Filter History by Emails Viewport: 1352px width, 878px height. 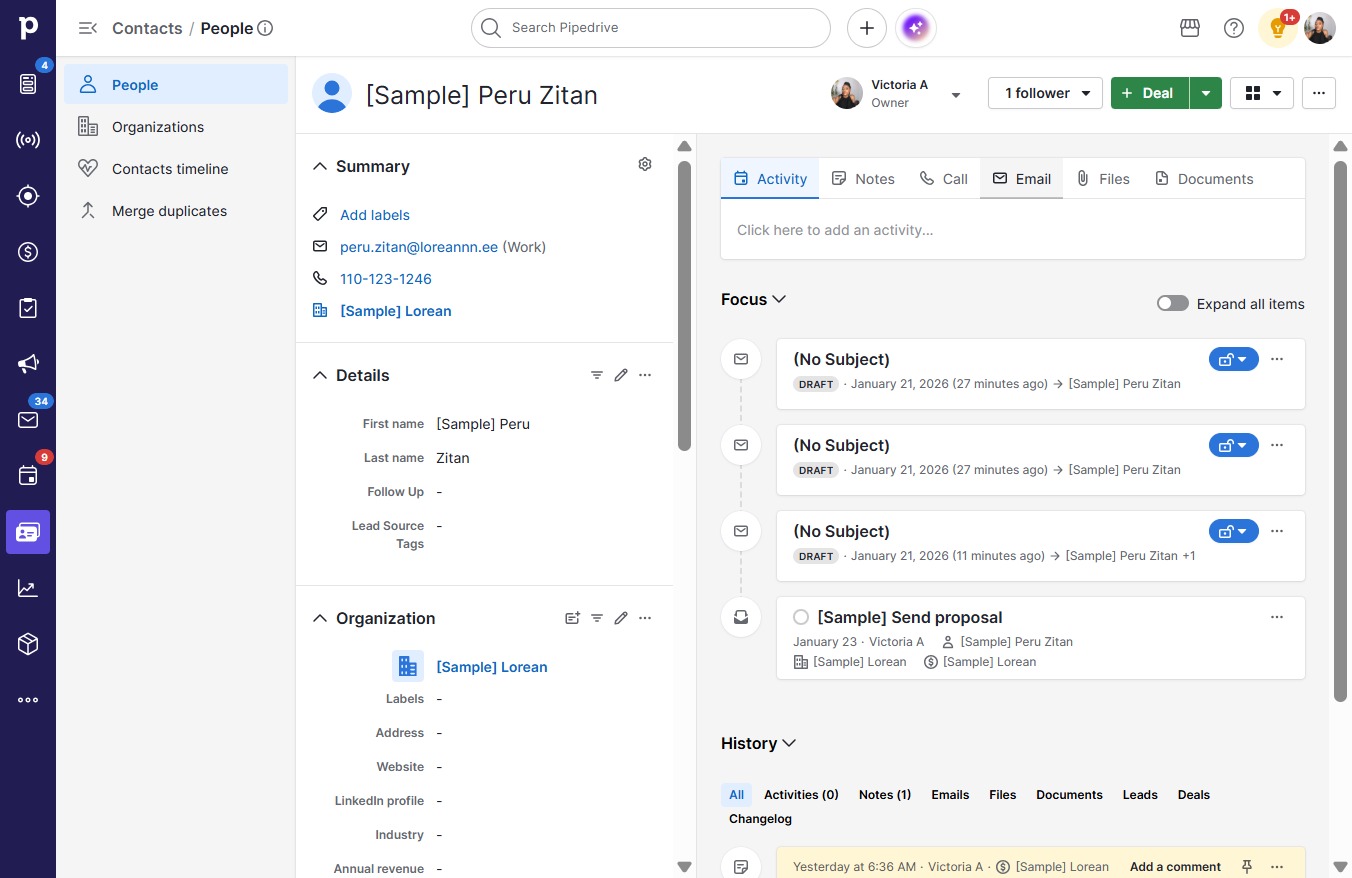point(950,795)
